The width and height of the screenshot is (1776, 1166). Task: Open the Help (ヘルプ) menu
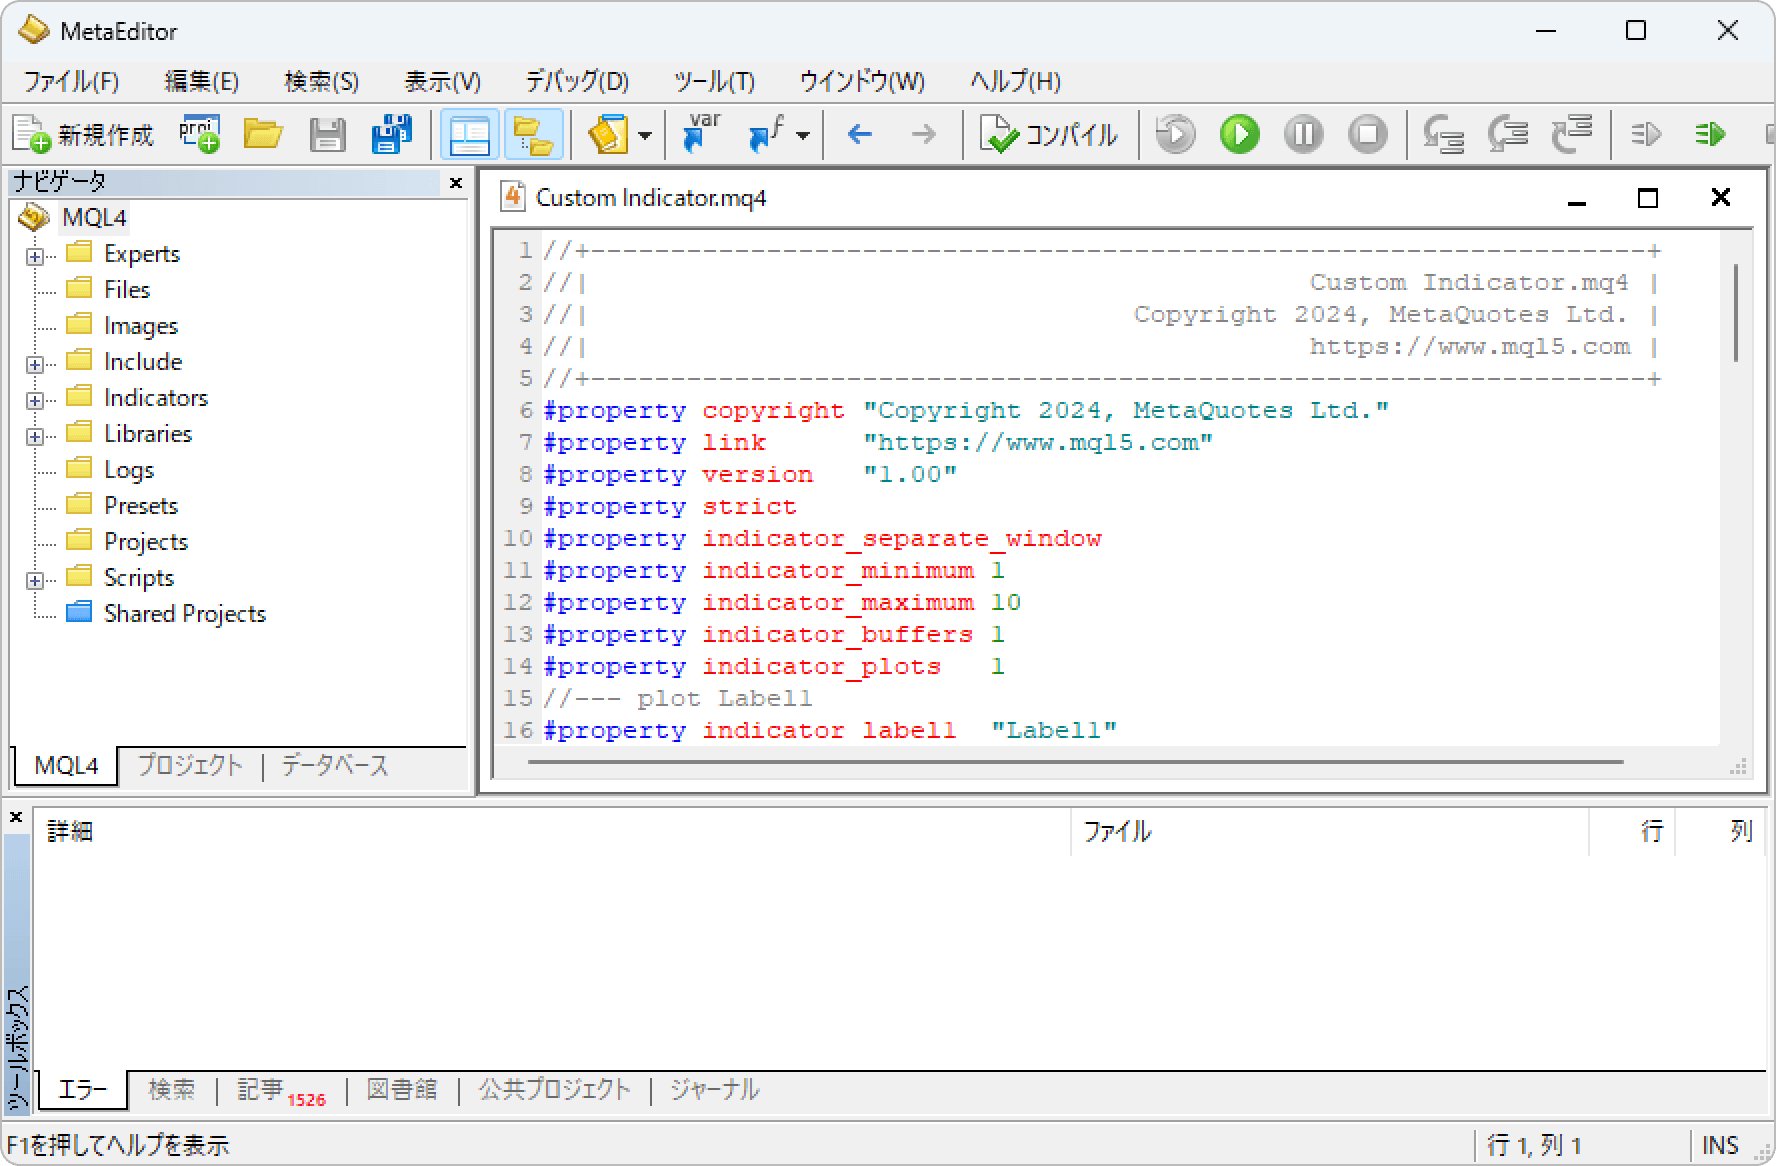coord(1015,81)
